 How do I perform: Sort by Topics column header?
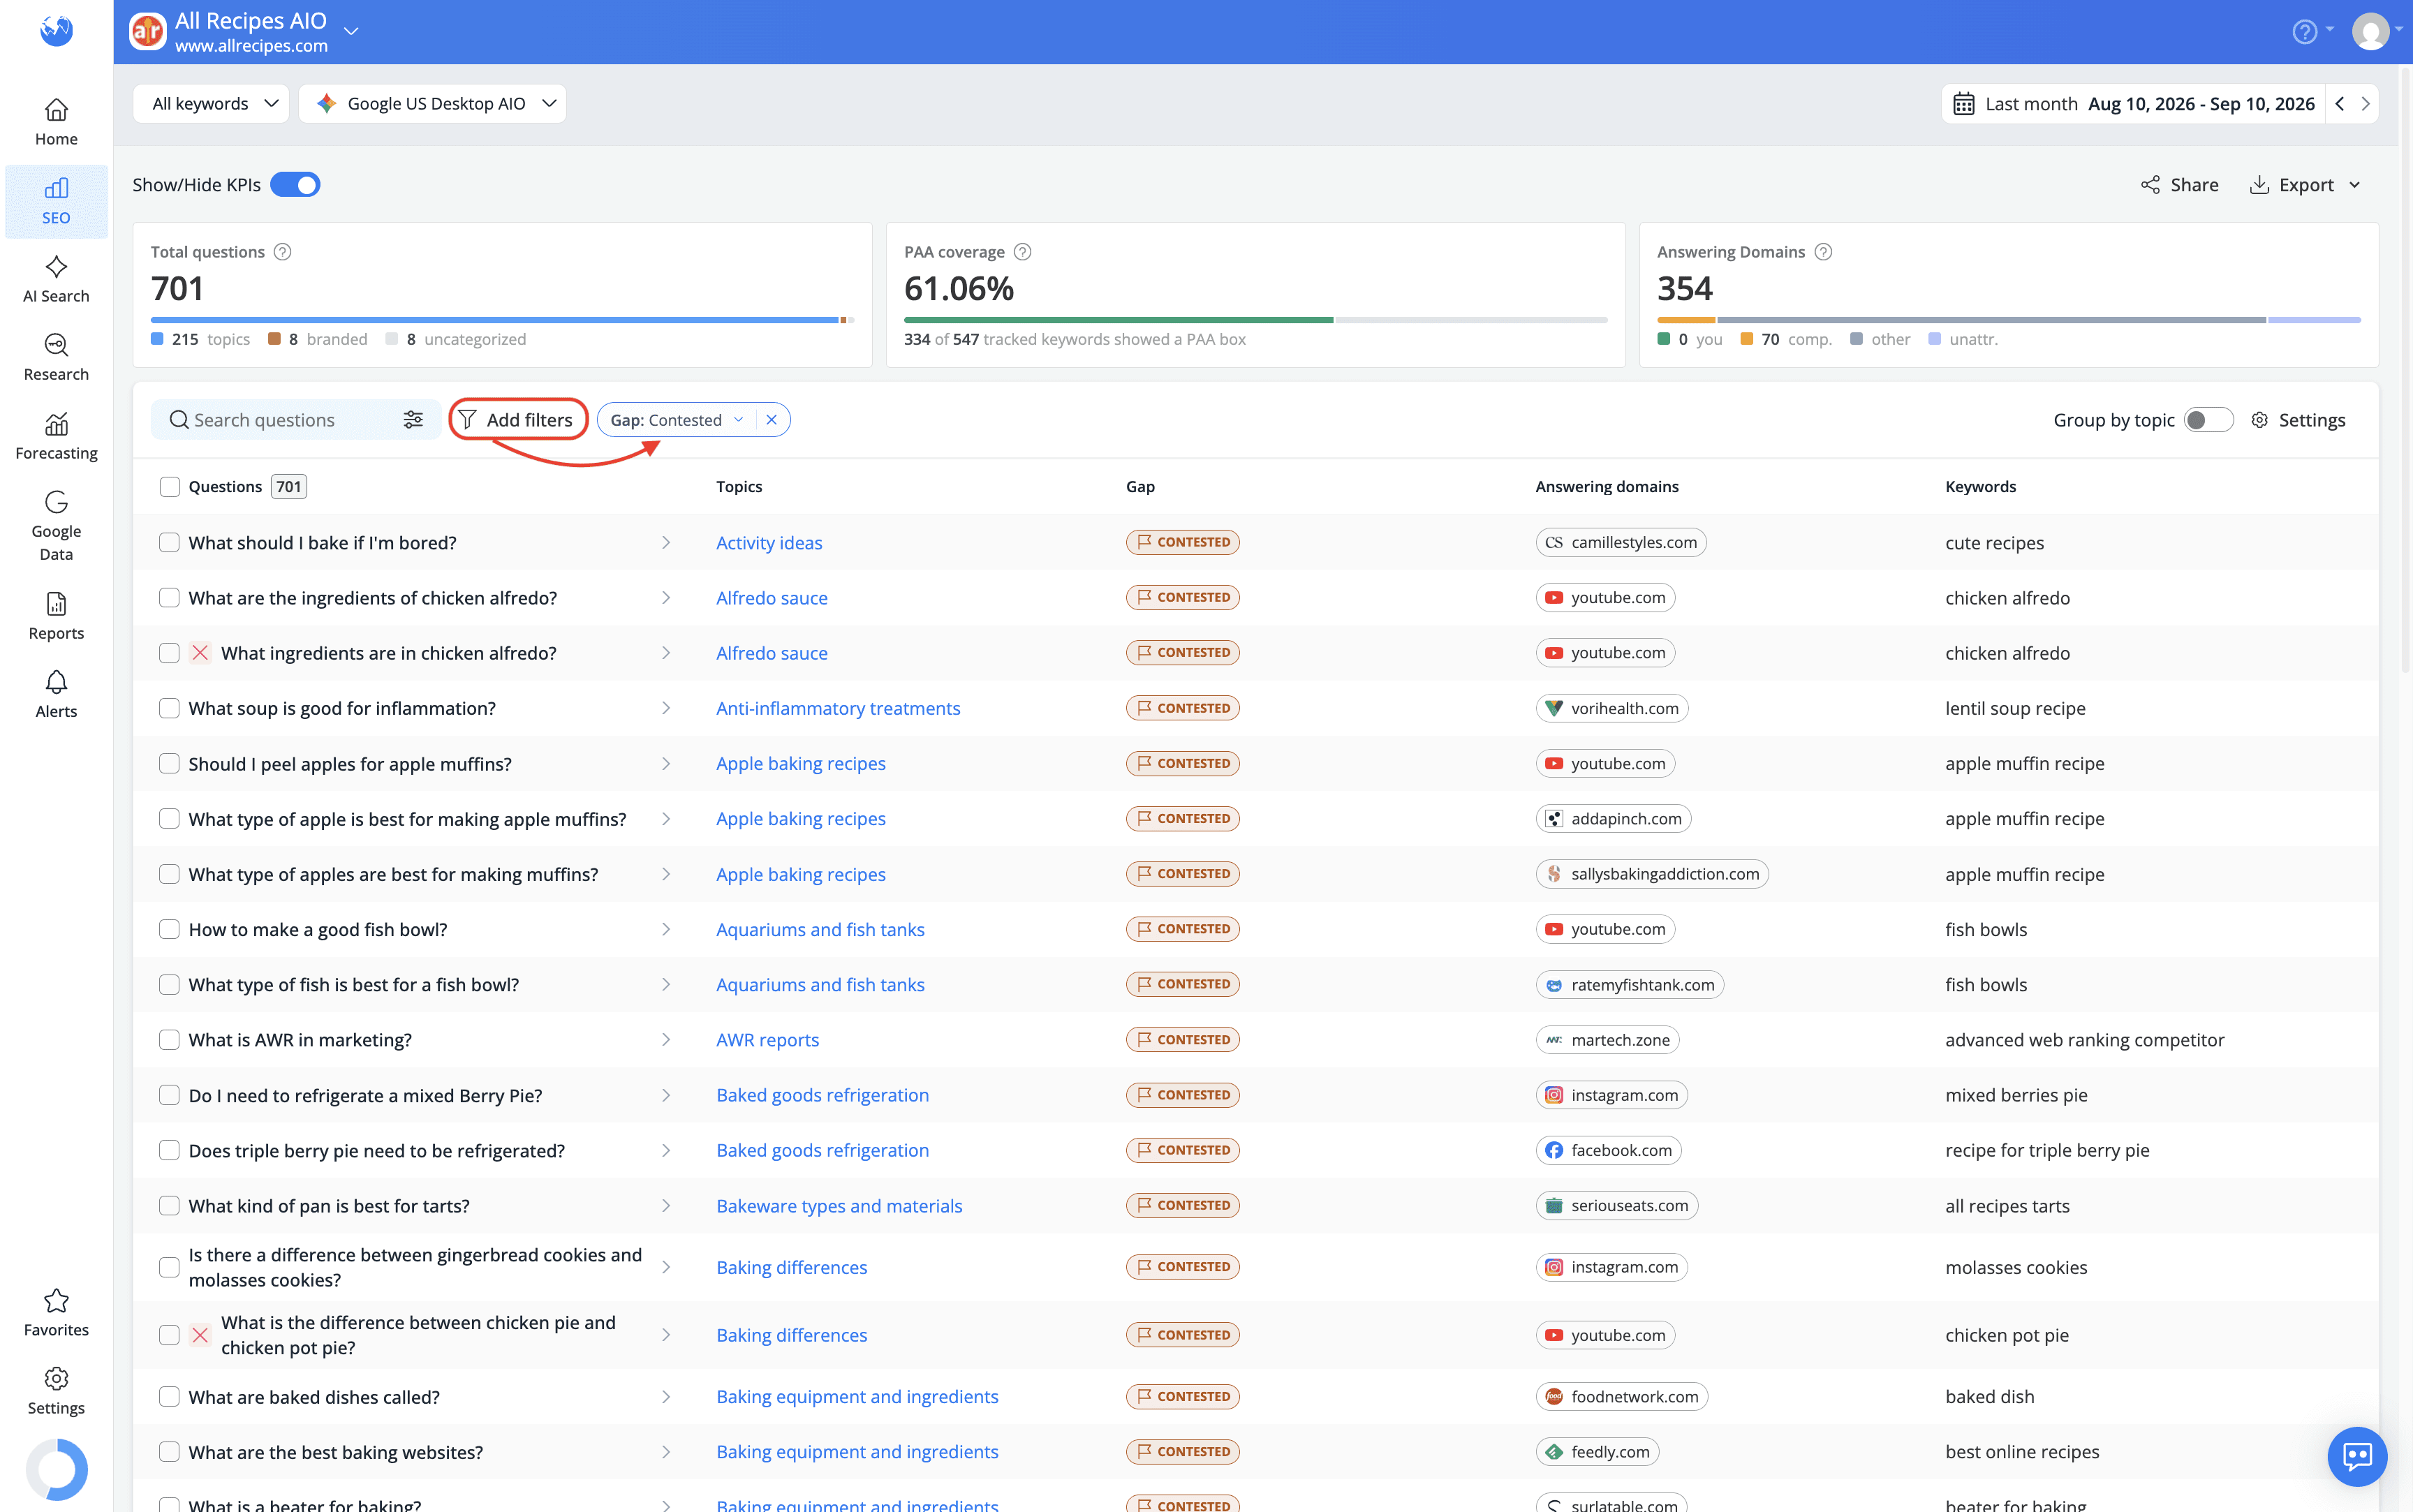pos(739,487)
